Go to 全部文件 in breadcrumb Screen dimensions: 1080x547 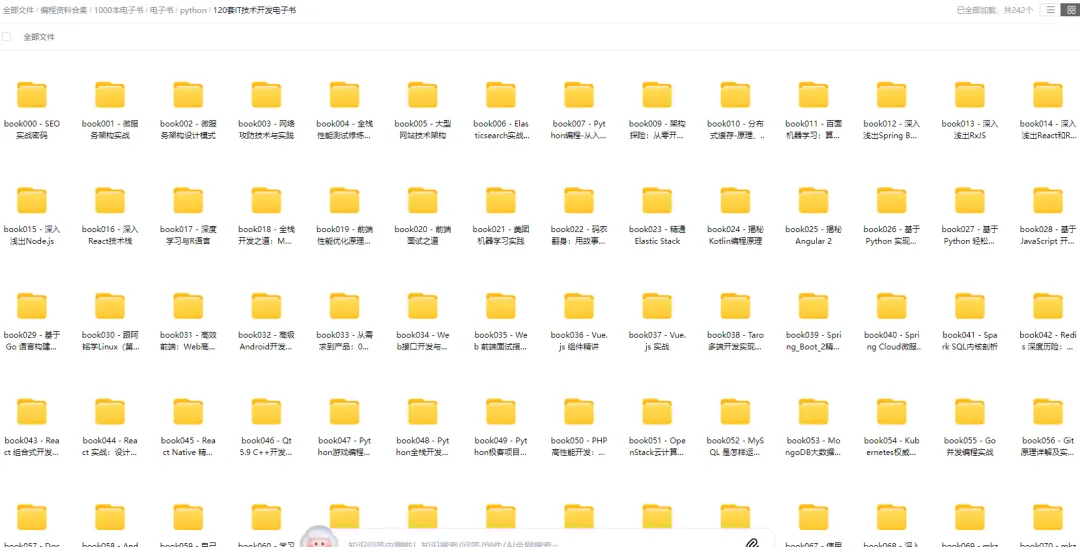coord(18,10)
